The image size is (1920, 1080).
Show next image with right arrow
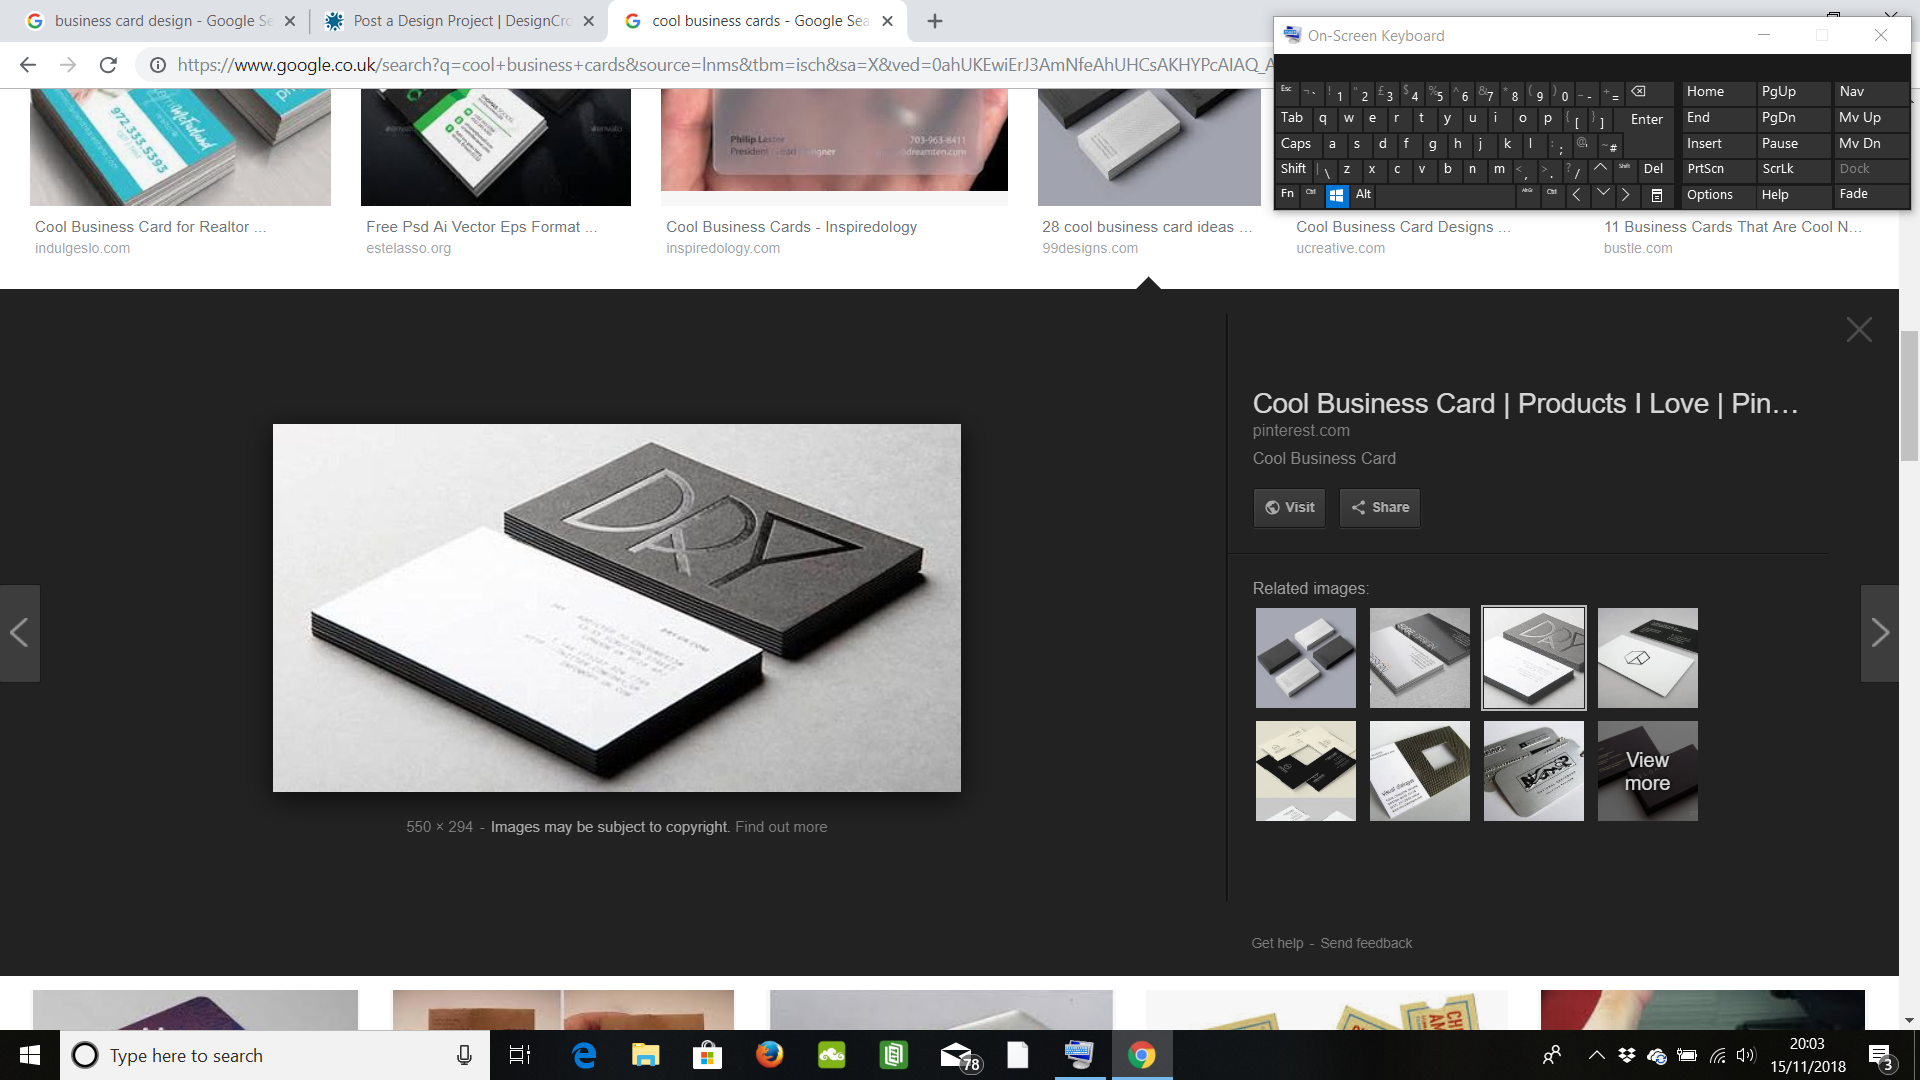click(1879, 633)
